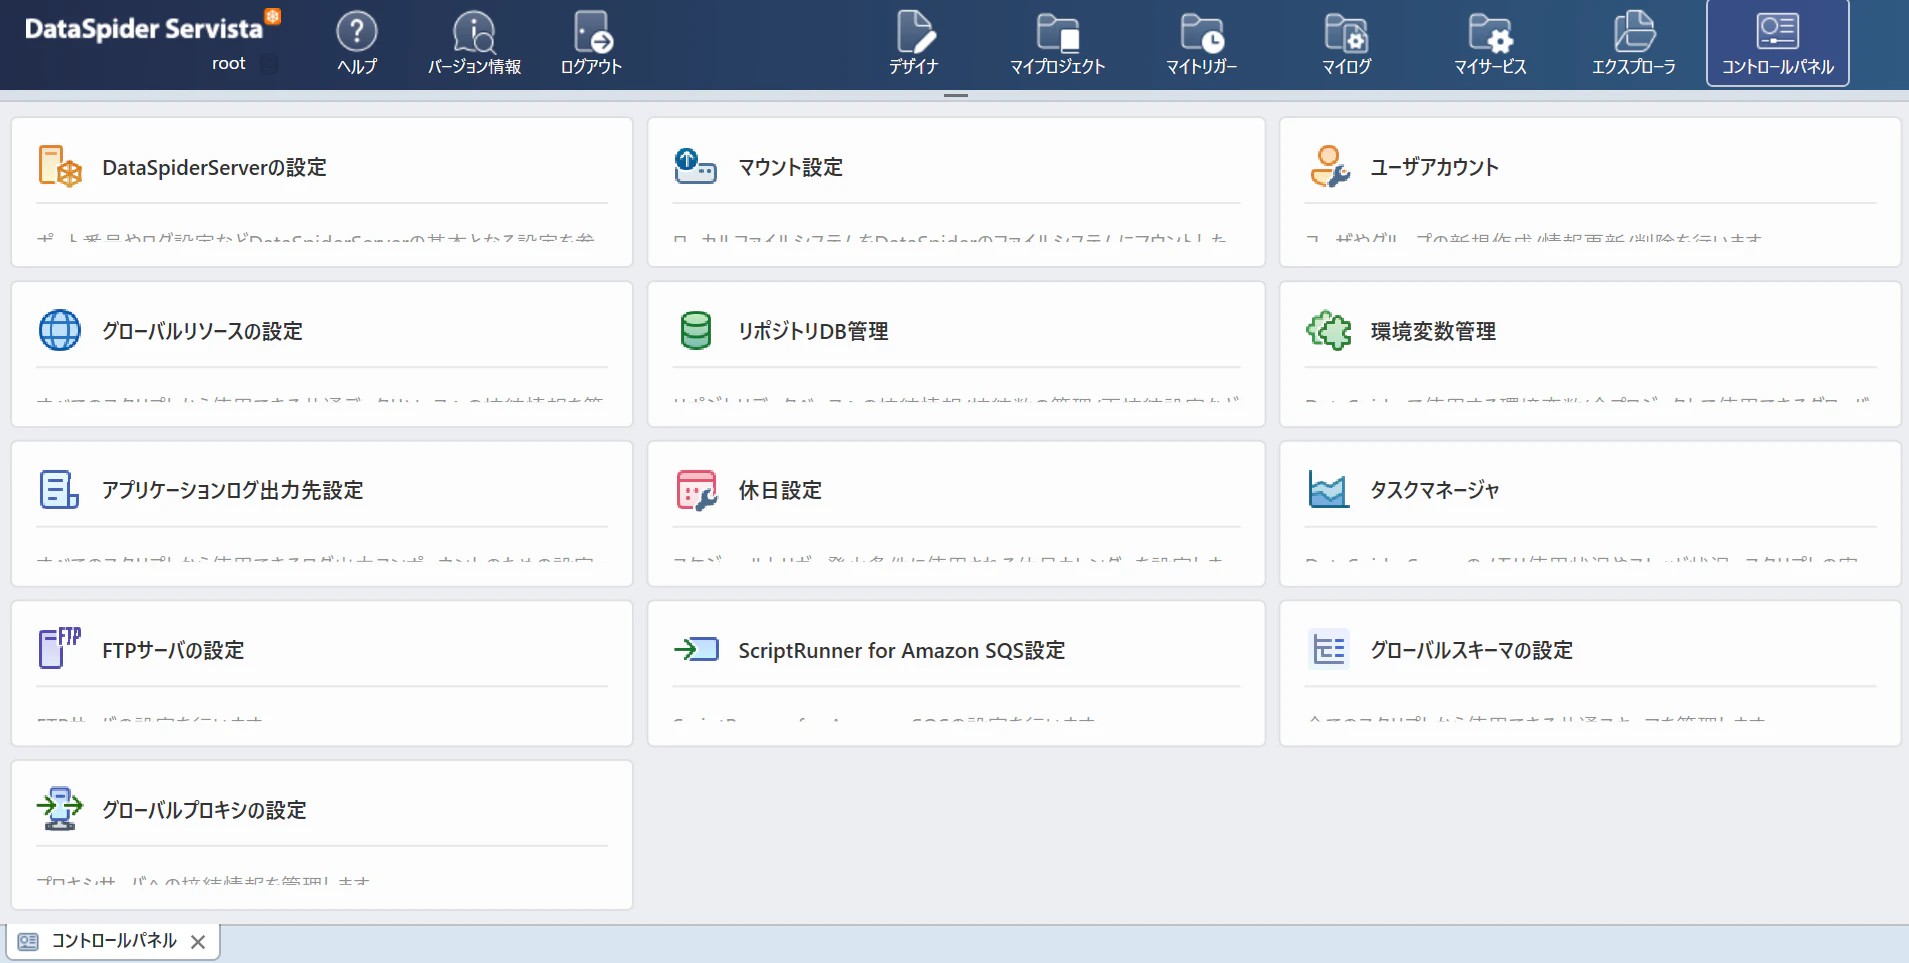Click the DataSpider Servista logo
Viewport: 1909px width, 963px height.
click(x=152, y=27)
